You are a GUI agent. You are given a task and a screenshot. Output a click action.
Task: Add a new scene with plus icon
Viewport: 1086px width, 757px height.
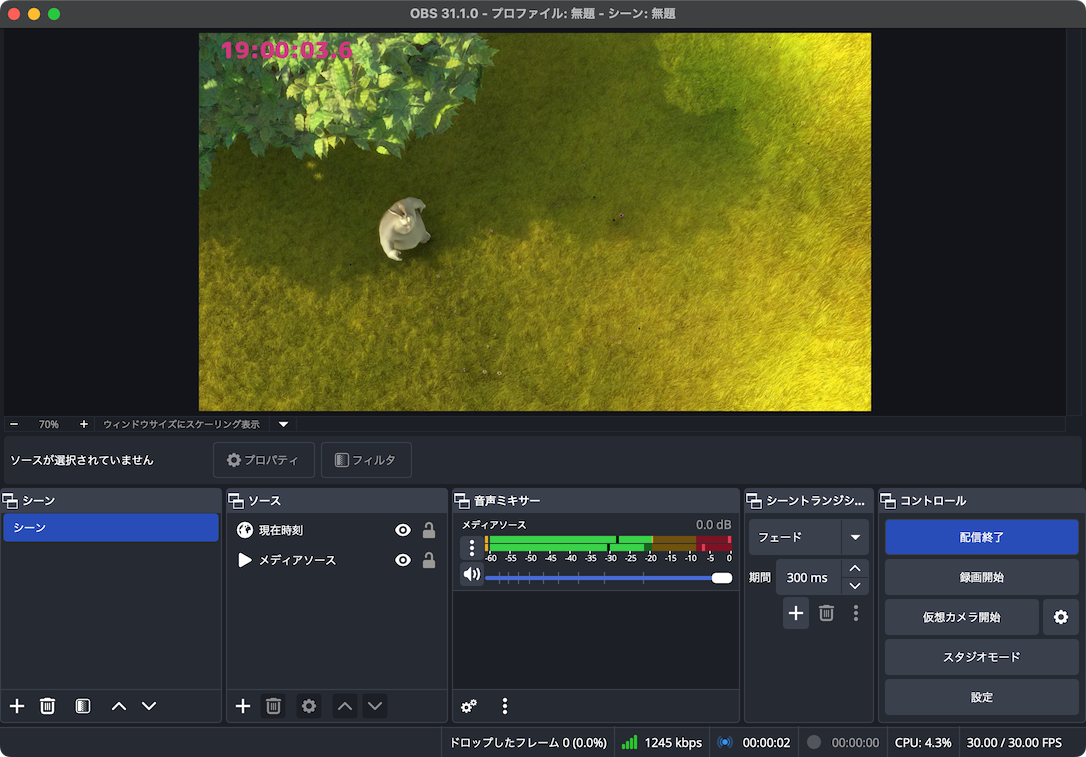17,706
